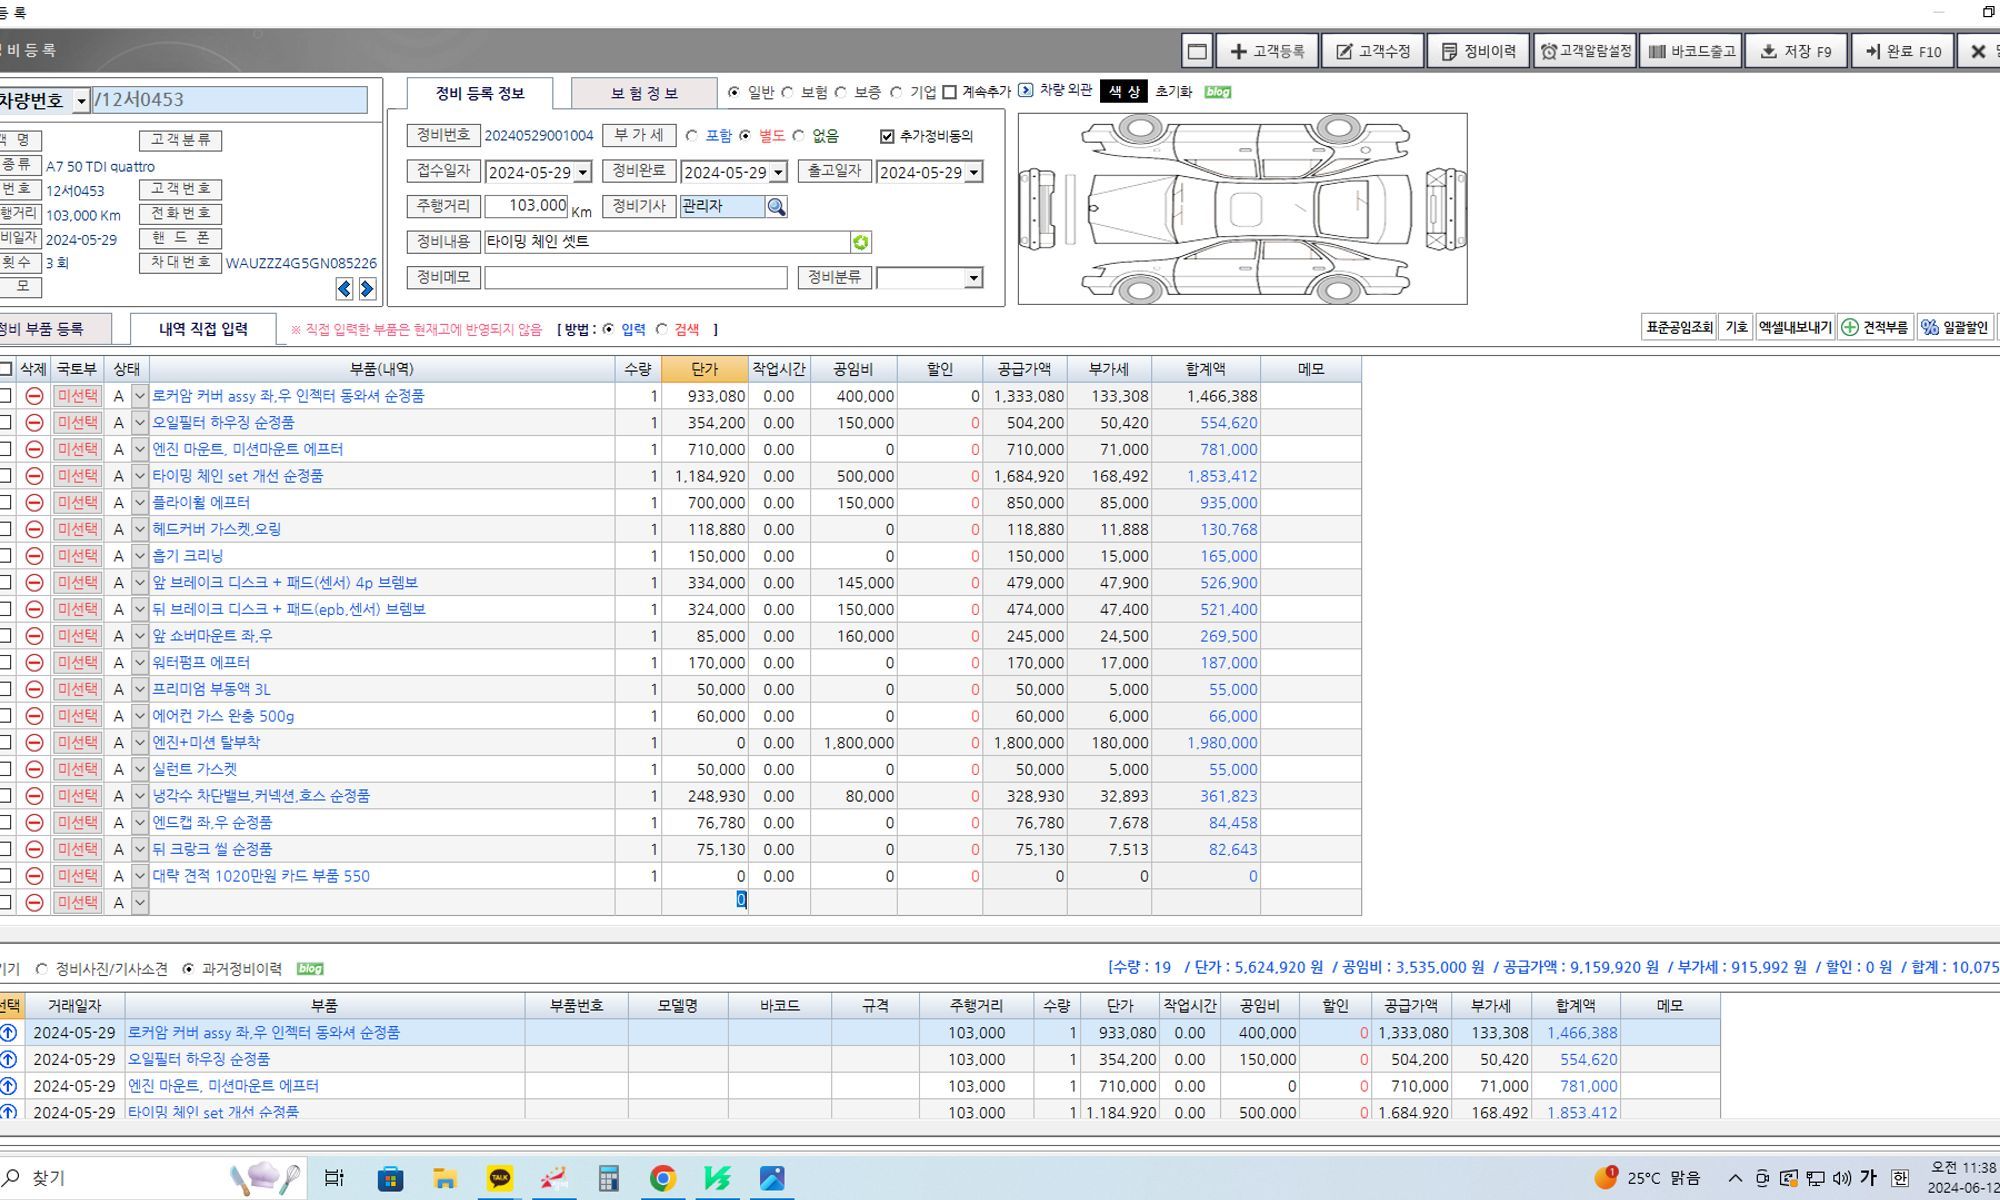2000x1200 pixels.
Task: Click 견적부름 load estimate button
Action: tap(1875, 327)
